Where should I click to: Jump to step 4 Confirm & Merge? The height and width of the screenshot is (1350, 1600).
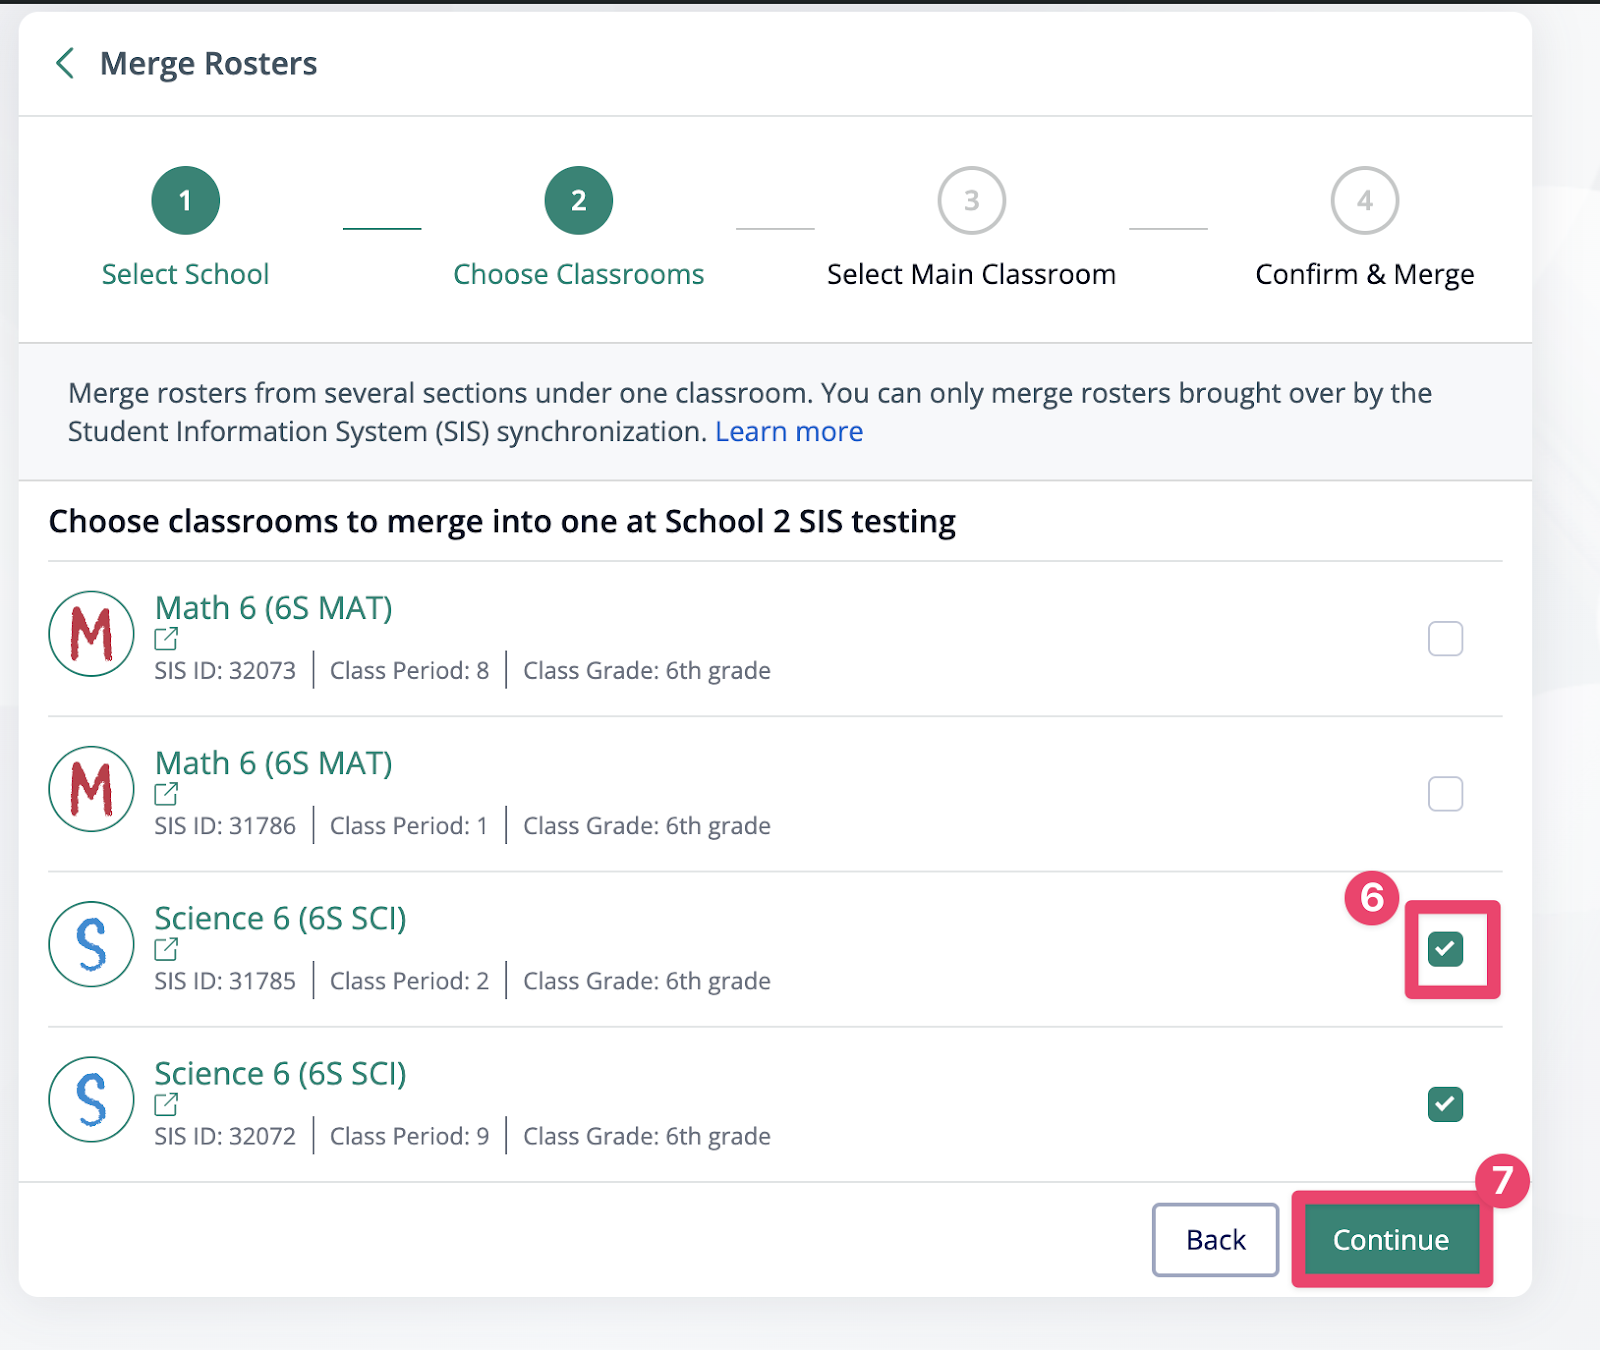coord(1364,201)
